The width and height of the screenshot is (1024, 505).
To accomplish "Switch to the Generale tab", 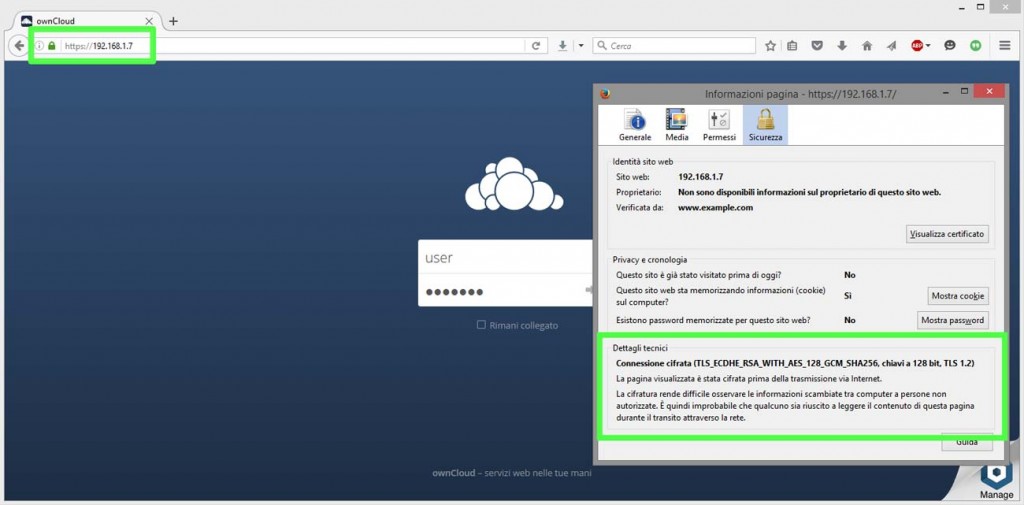I will point(635,125).
